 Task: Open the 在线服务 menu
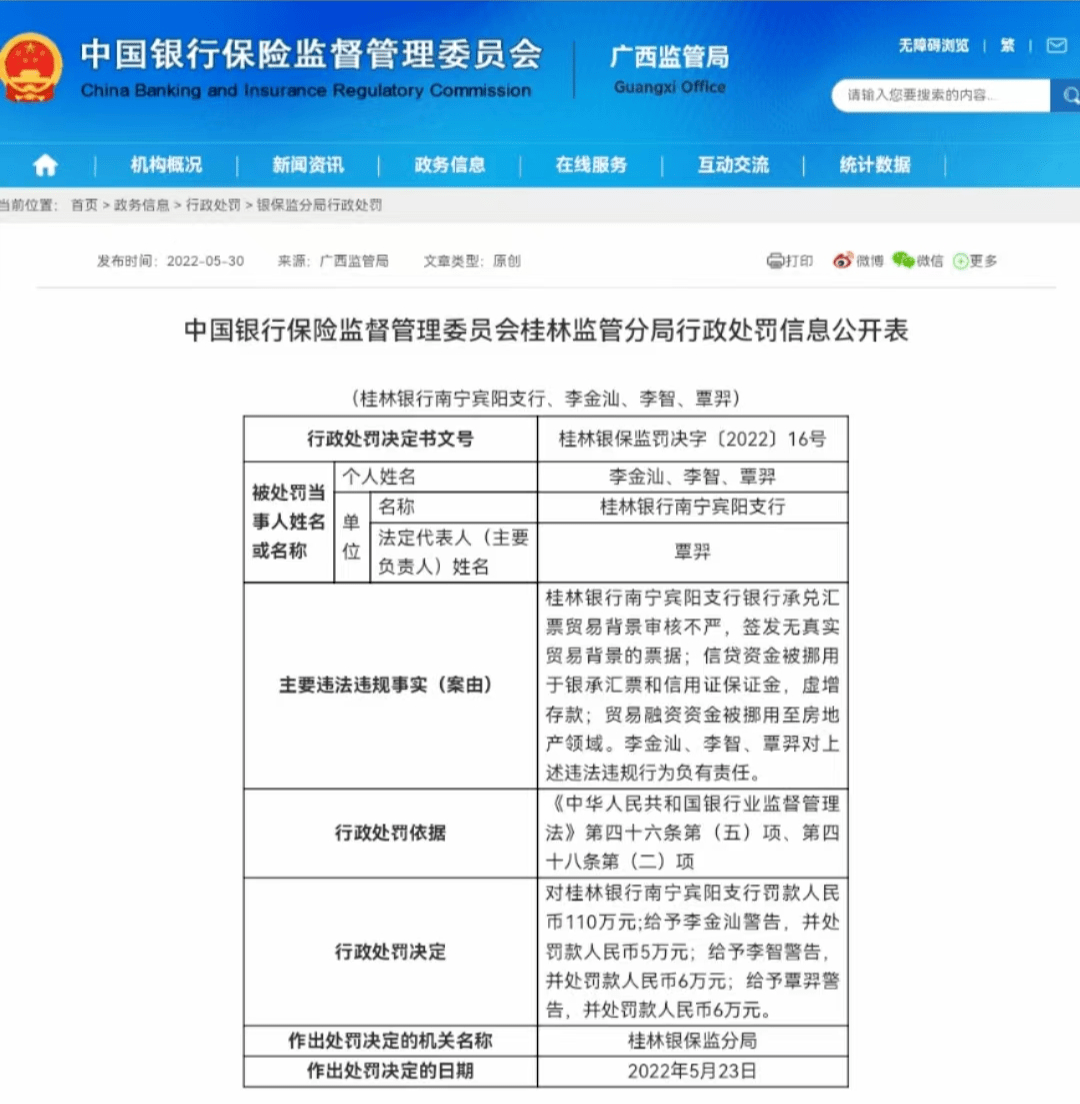pos(591,165)
